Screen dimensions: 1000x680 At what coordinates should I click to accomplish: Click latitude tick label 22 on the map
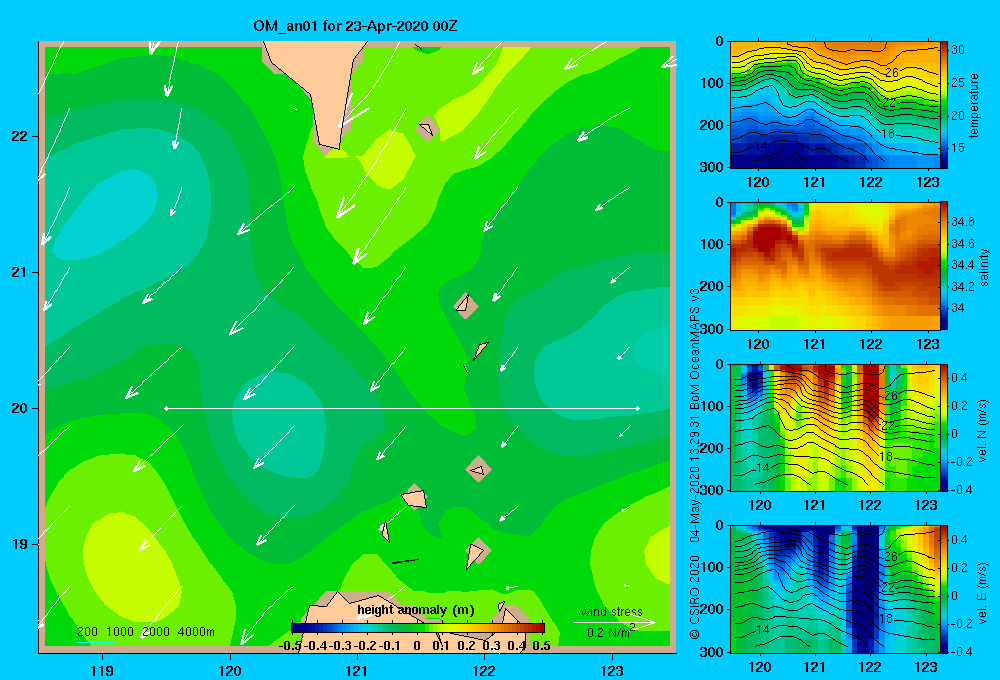[19, 137]
